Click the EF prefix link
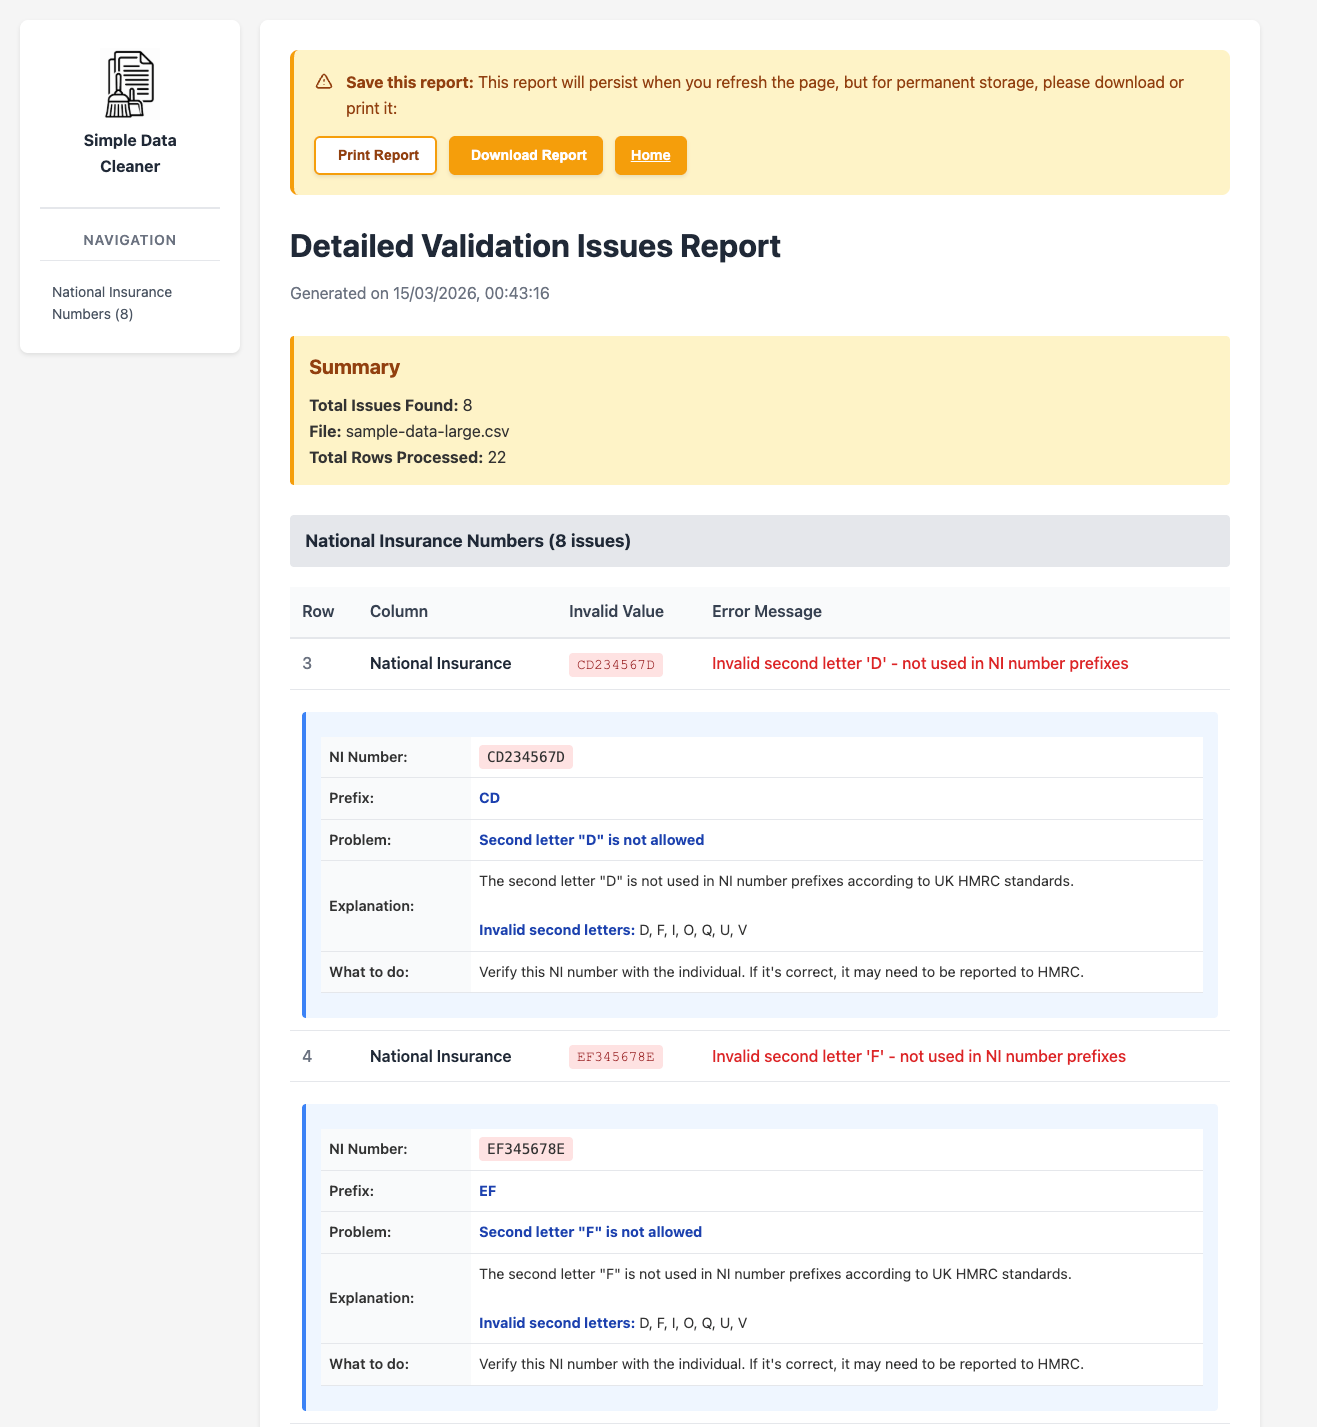 pos(488,1191)
